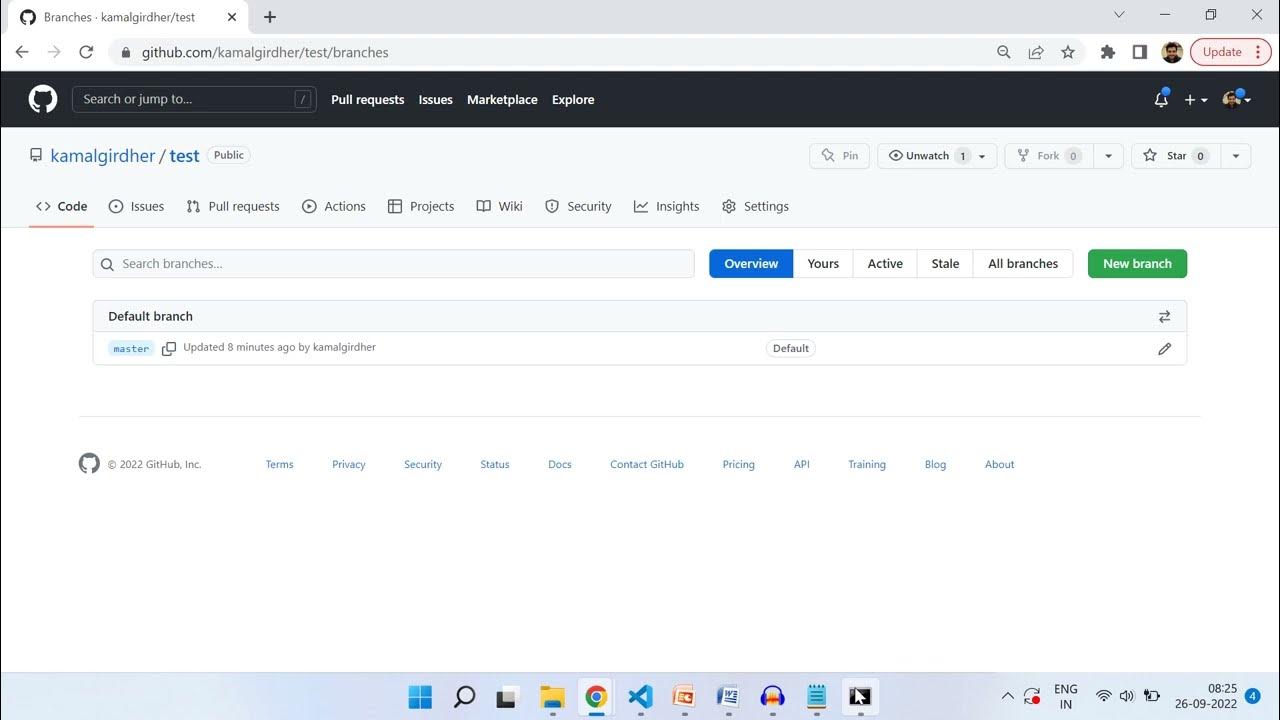This screenshot has width=1280, height=720.
Task: Show Active branches
Action: [885, 264]
